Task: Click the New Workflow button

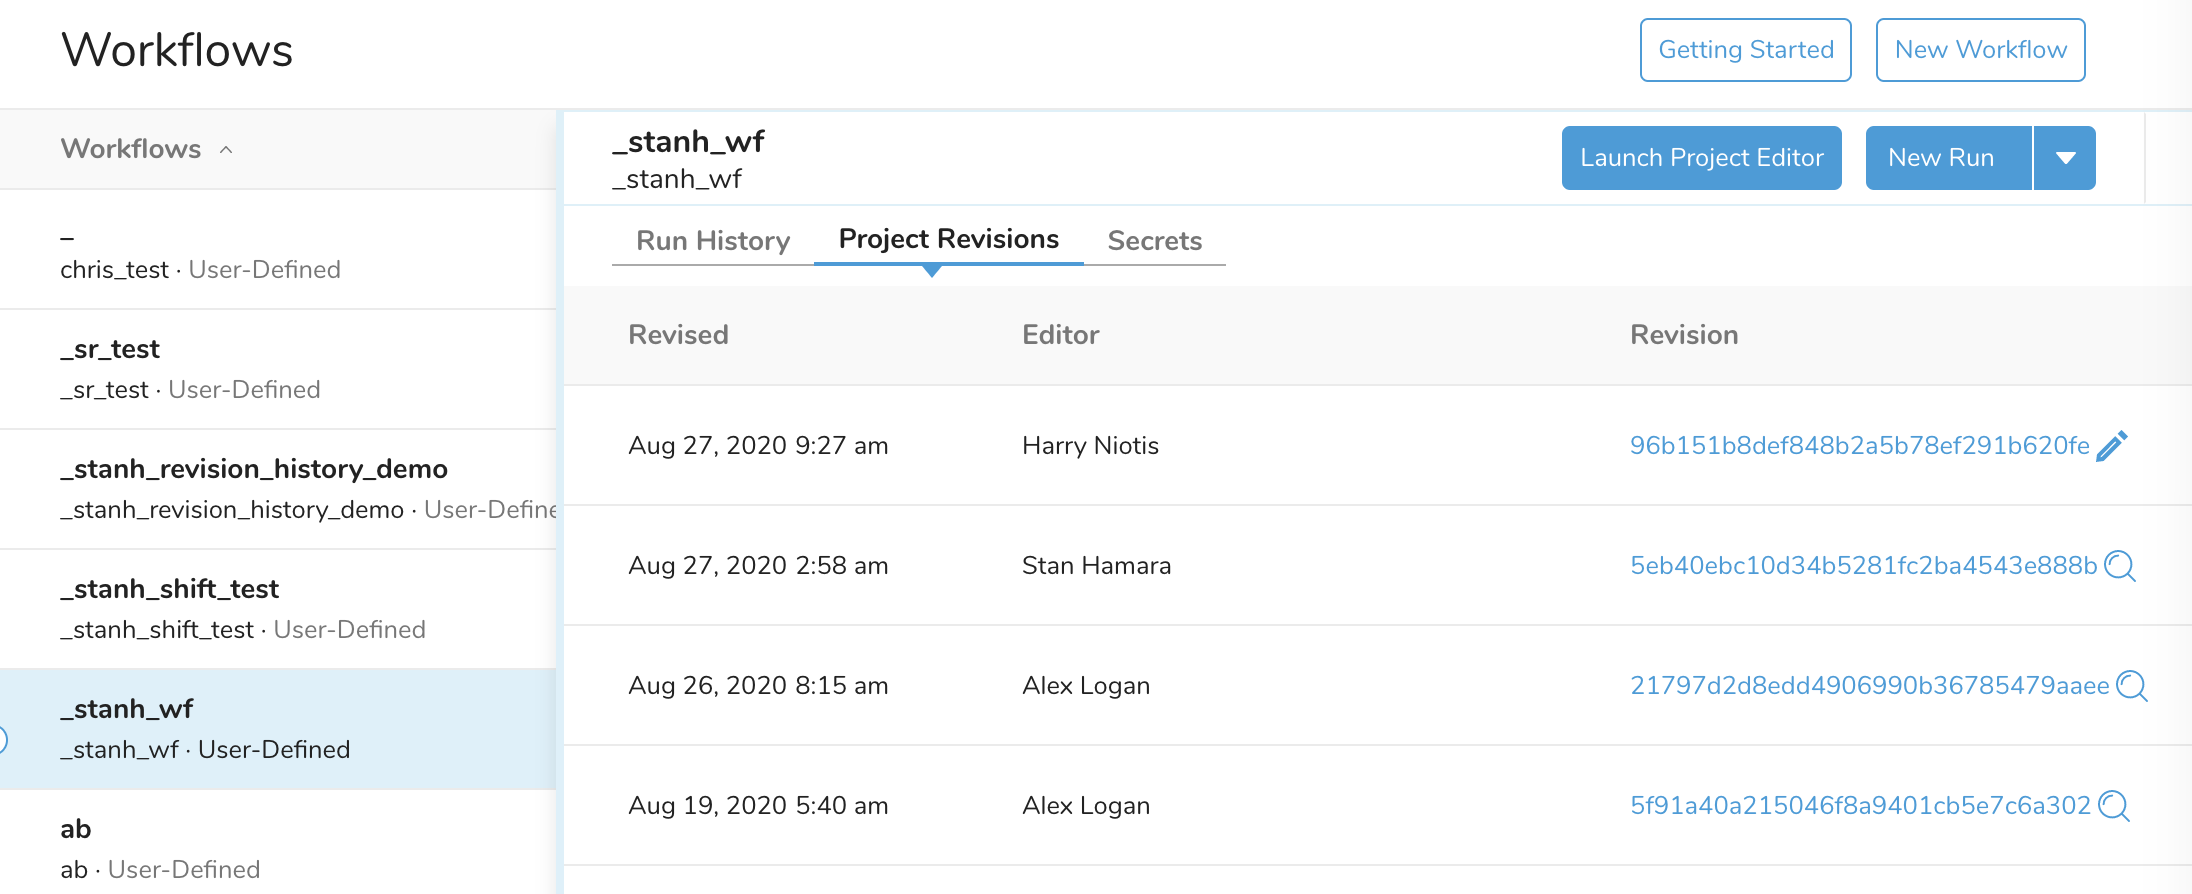Action: (x=1980, y=50)
